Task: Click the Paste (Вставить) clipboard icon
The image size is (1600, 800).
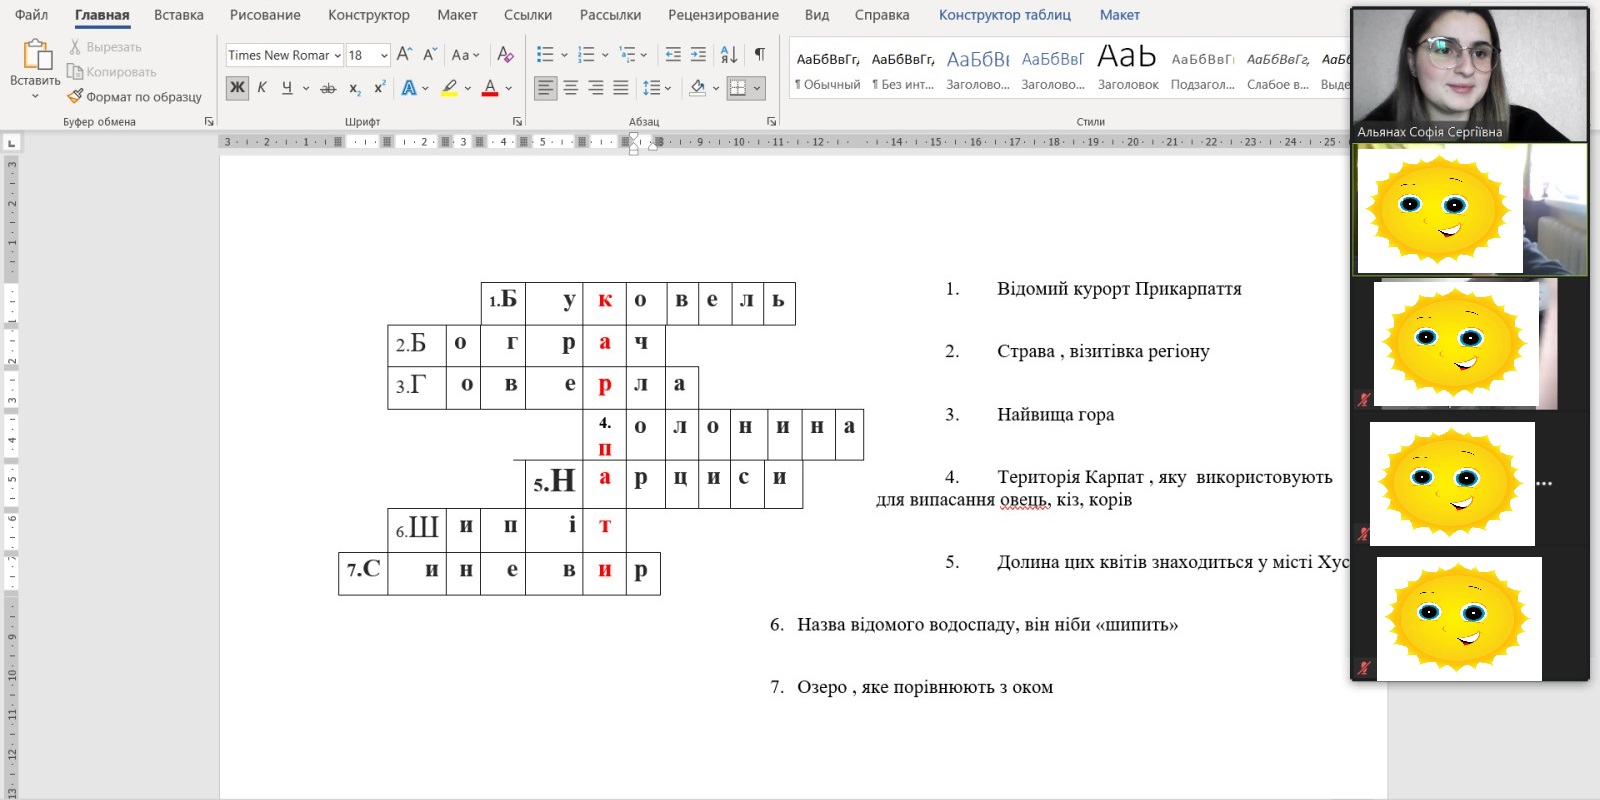Action: click(x=37, y=55)
